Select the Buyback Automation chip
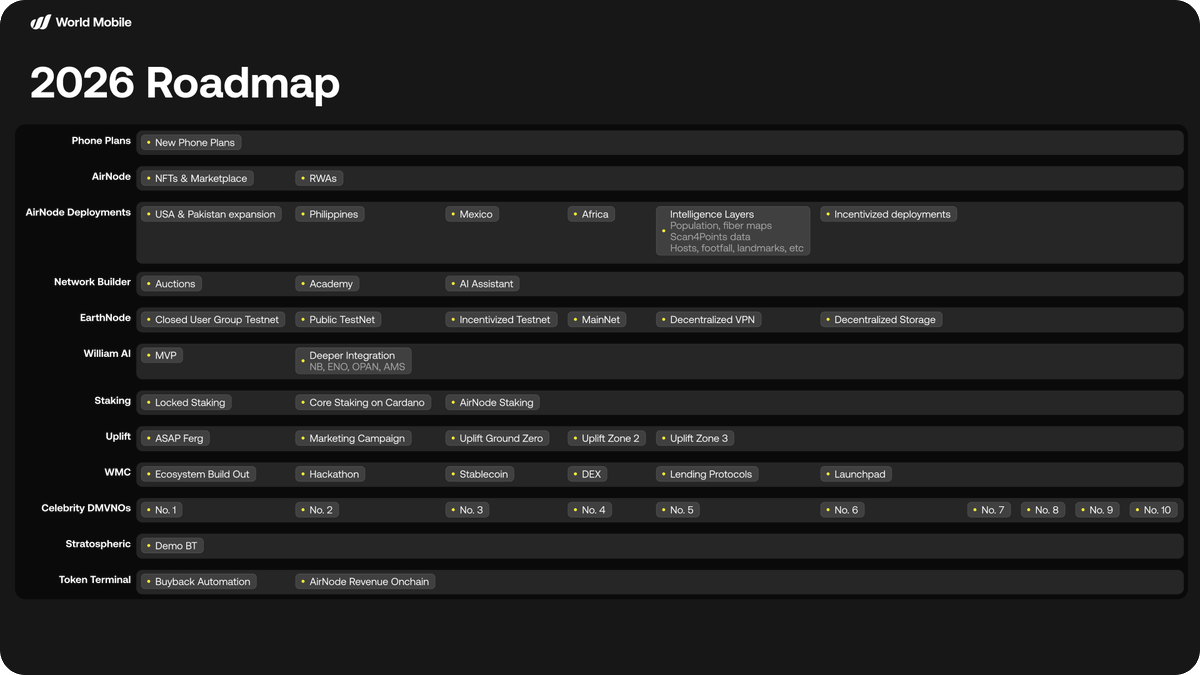Viewport: 1200px width, 675px height. coord(198,582)
